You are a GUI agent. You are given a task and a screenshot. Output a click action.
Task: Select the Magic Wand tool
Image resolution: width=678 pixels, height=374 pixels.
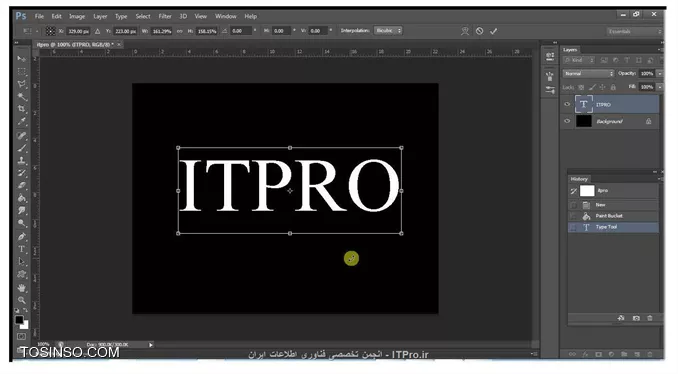(22, 96)
